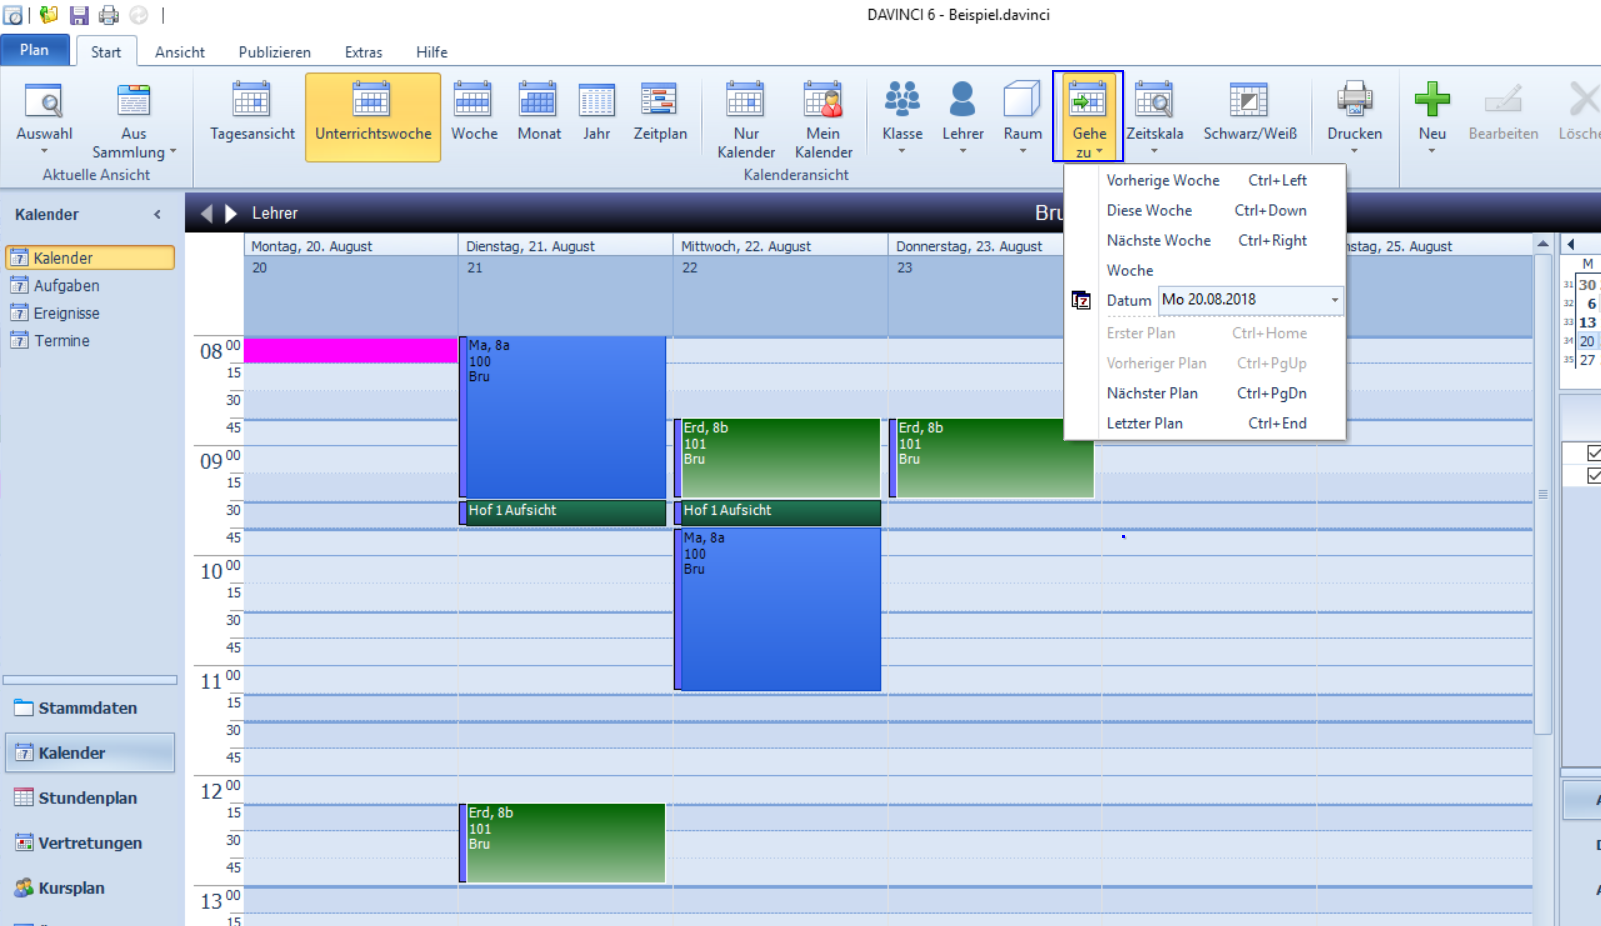
Task: Open Mein Kalender
Action: click(823, 118)
